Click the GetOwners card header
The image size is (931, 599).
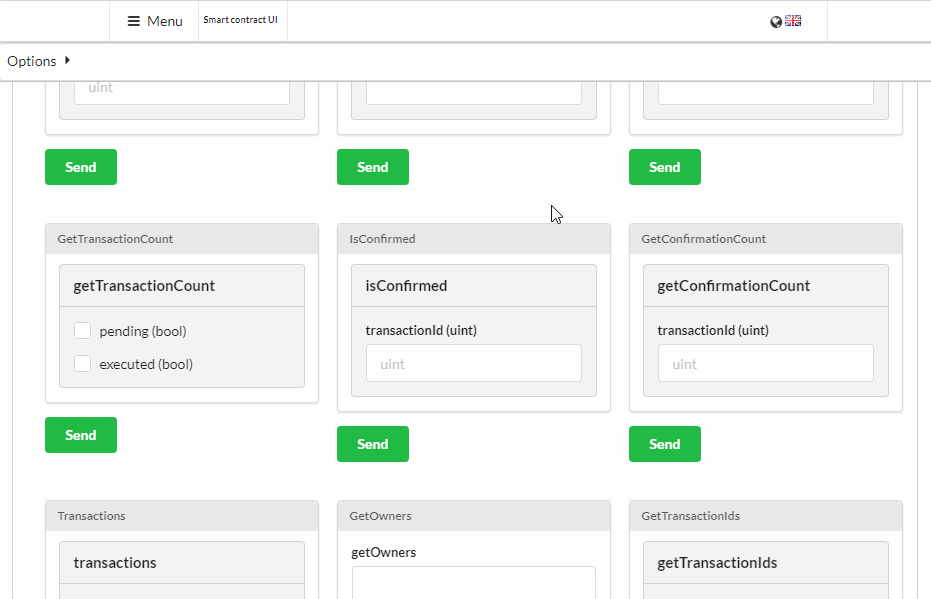point(474,516)
